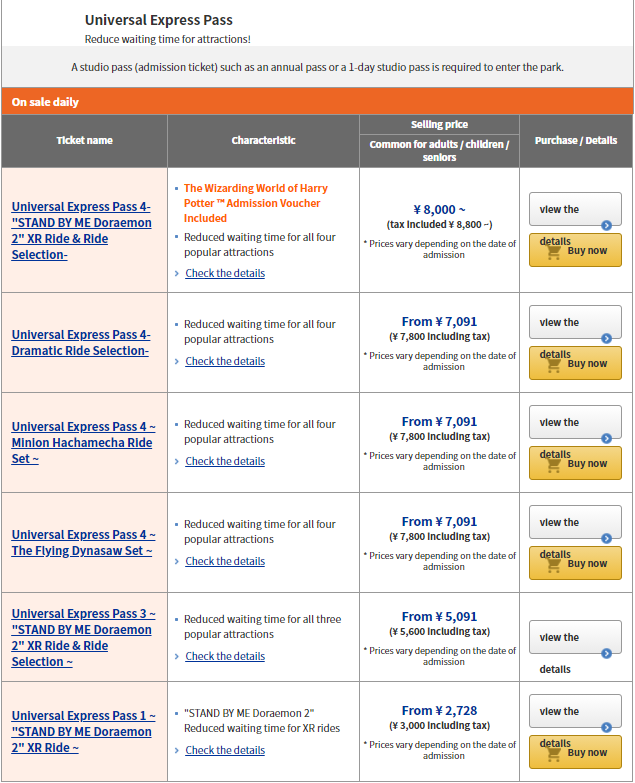Buy now the ¥8,000 Express Pass 4 Doraemon
Screen dimensions: 635x783
click(x=575, y=250)
